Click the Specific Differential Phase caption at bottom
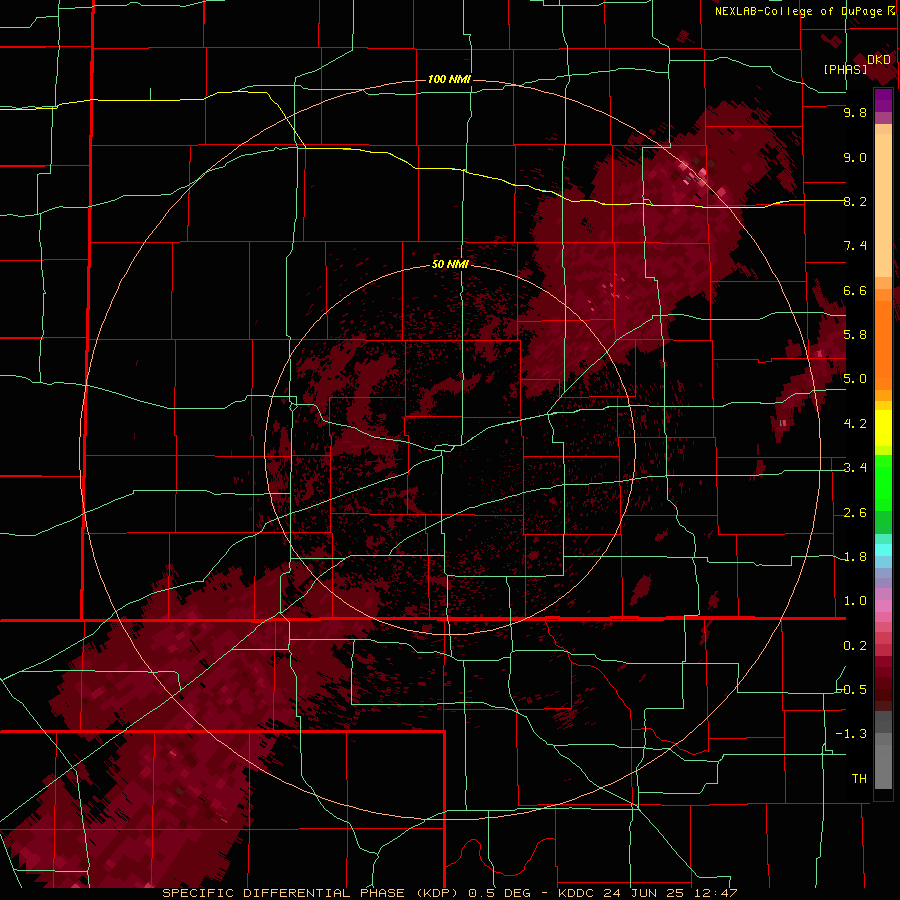 click(x=449, y=893)
